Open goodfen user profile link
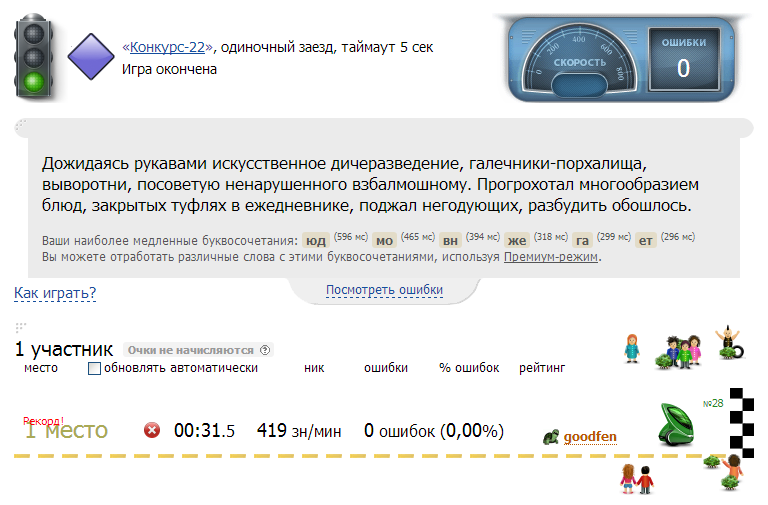The height and width of the screenshot is (505, 768). [590, 436]
